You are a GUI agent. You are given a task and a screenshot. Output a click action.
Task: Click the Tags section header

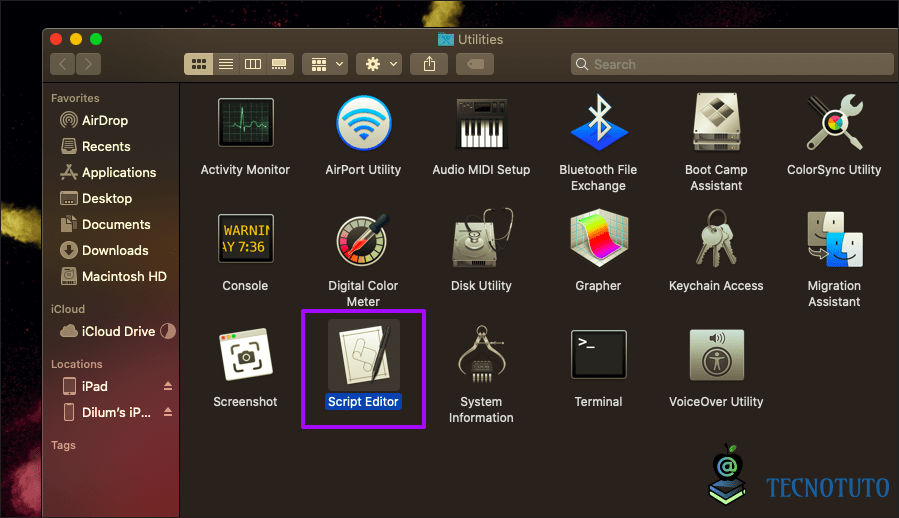point(63,445)
